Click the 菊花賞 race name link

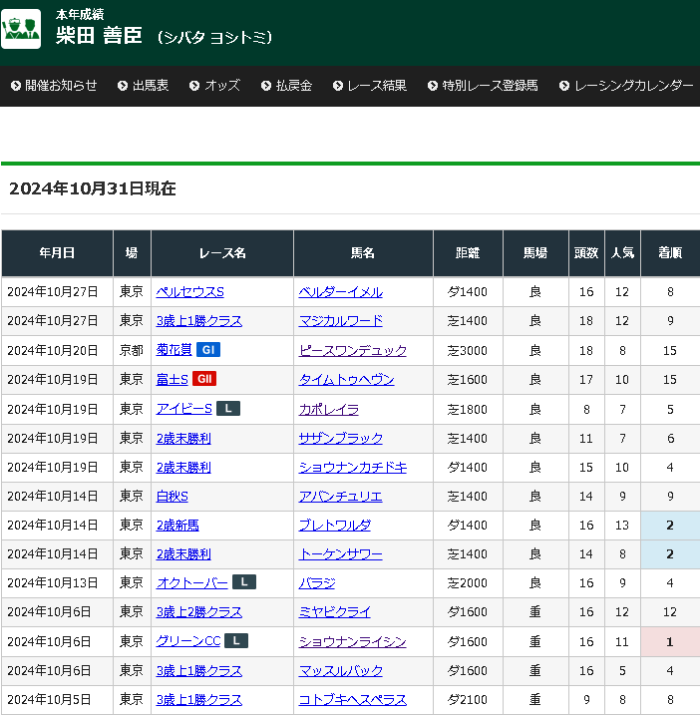tap(174, 350)
